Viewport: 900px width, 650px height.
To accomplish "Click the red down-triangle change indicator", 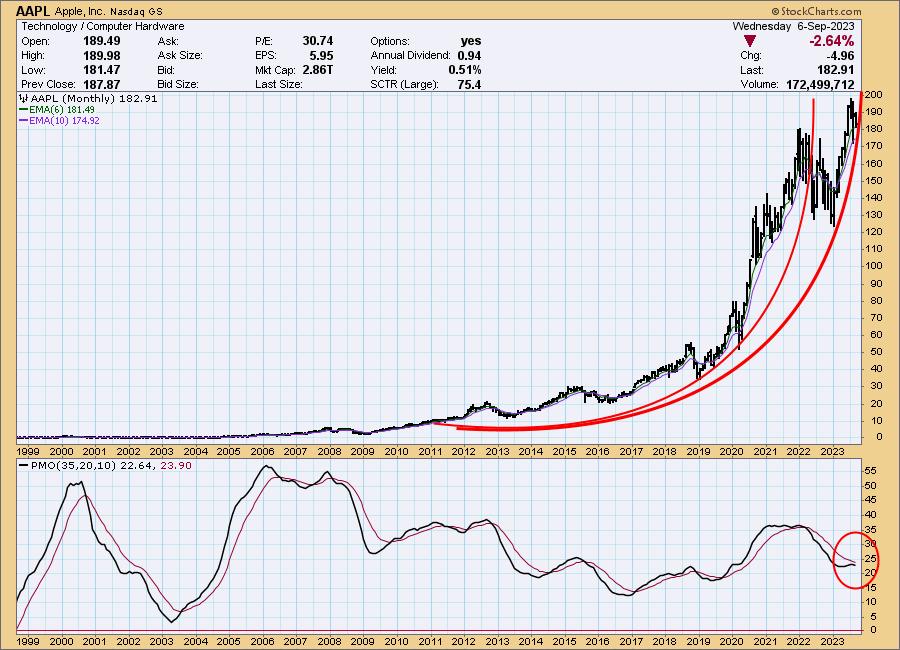I will pyautogui.click(x=749, y=41).
